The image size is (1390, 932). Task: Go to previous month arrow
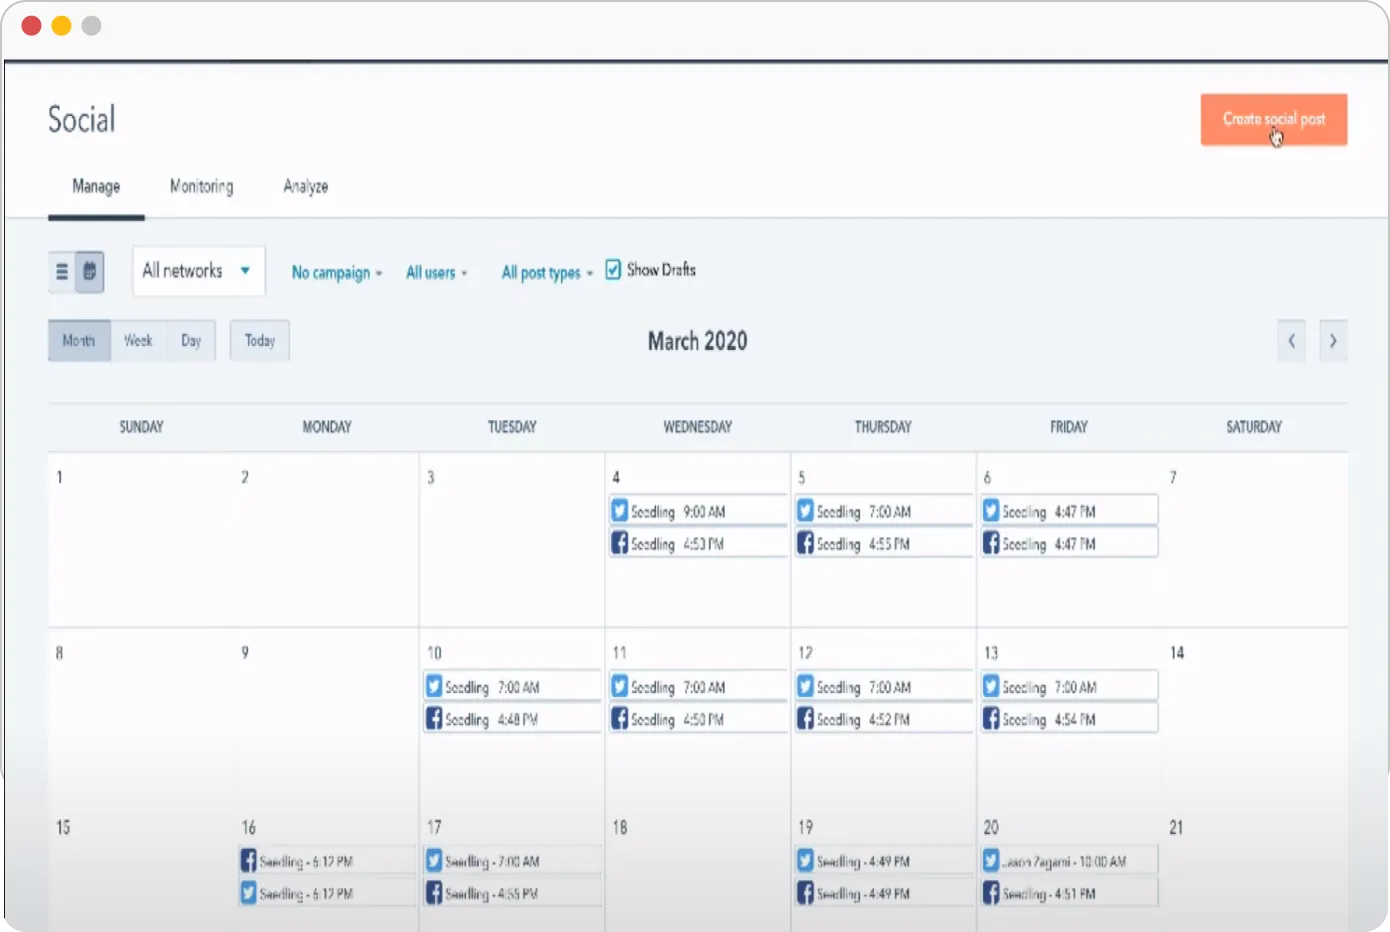tap(1291, 341)
